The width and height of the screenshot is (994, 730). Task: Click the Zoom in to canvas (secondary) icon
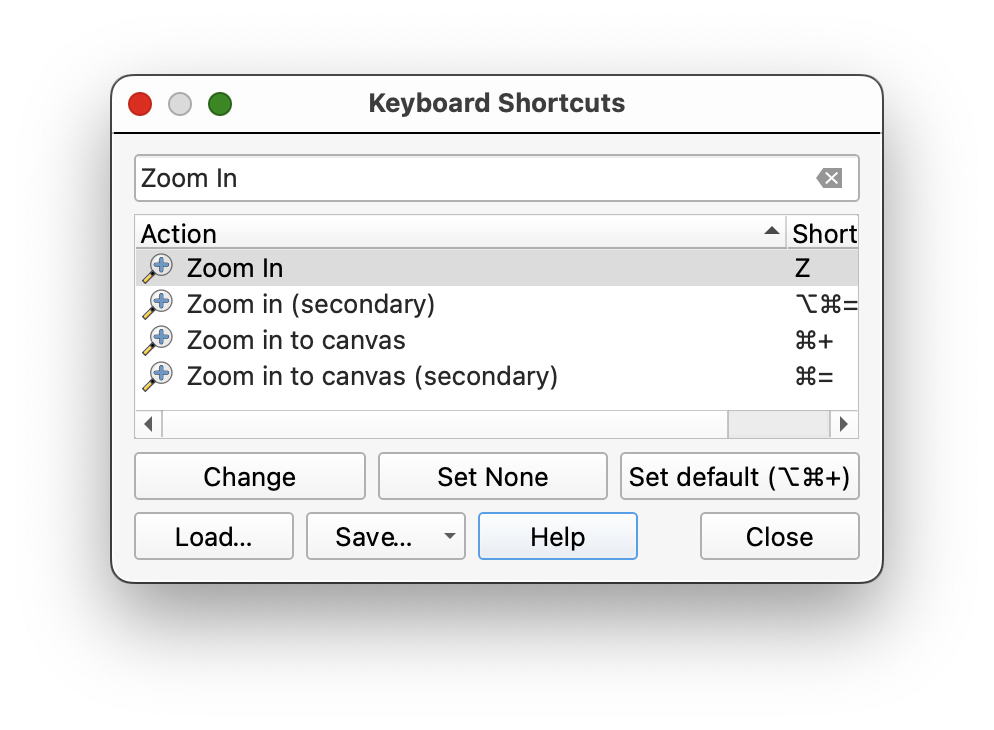tap(157, 376)
